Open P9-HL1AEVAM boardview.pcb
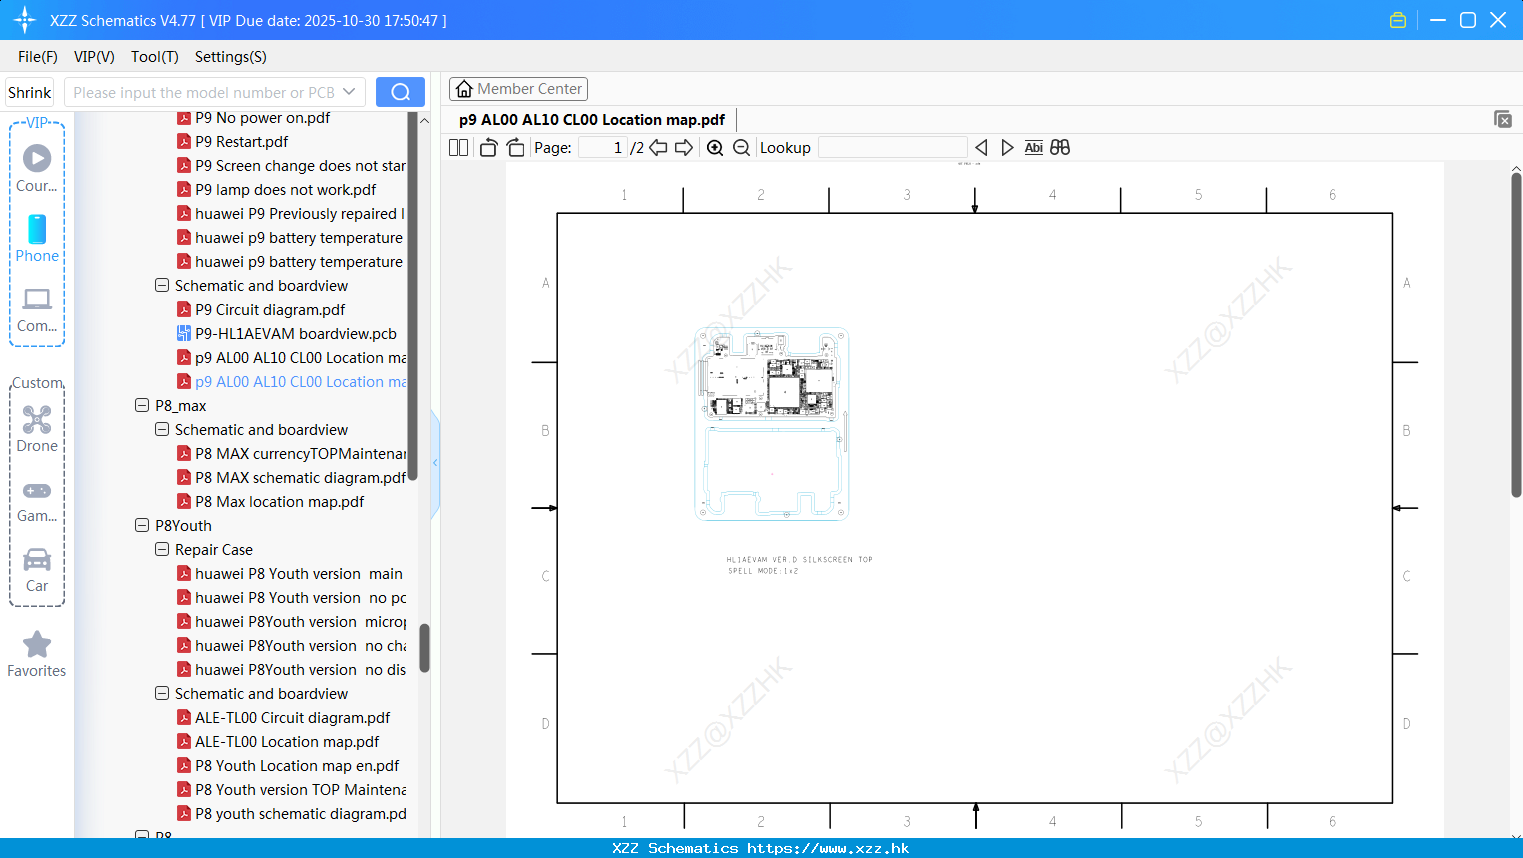This screenshot has width=1523, height=858. pyautogui.click(x=296, y=334)
